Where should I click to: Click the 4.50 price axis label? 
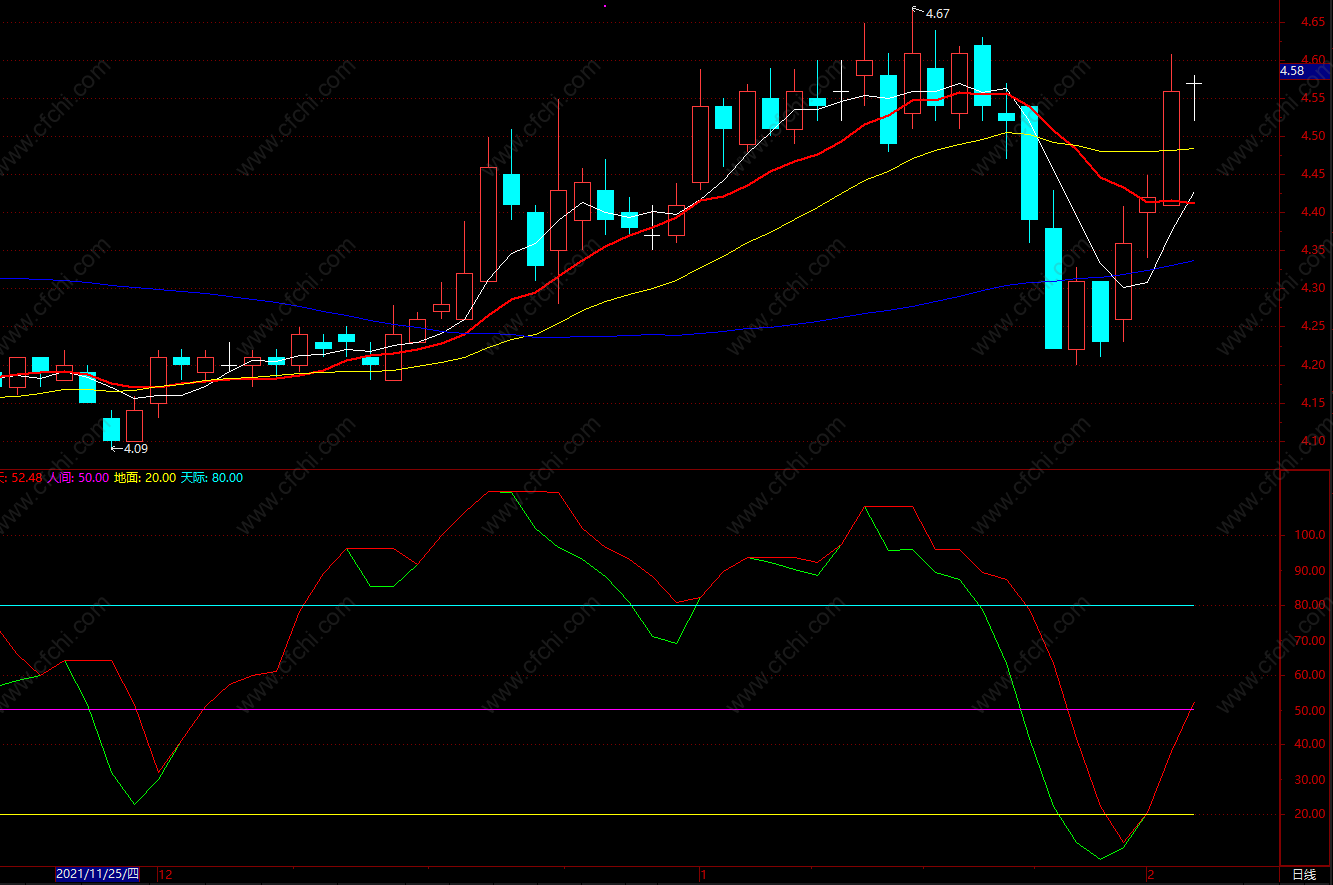(1313, 137)
